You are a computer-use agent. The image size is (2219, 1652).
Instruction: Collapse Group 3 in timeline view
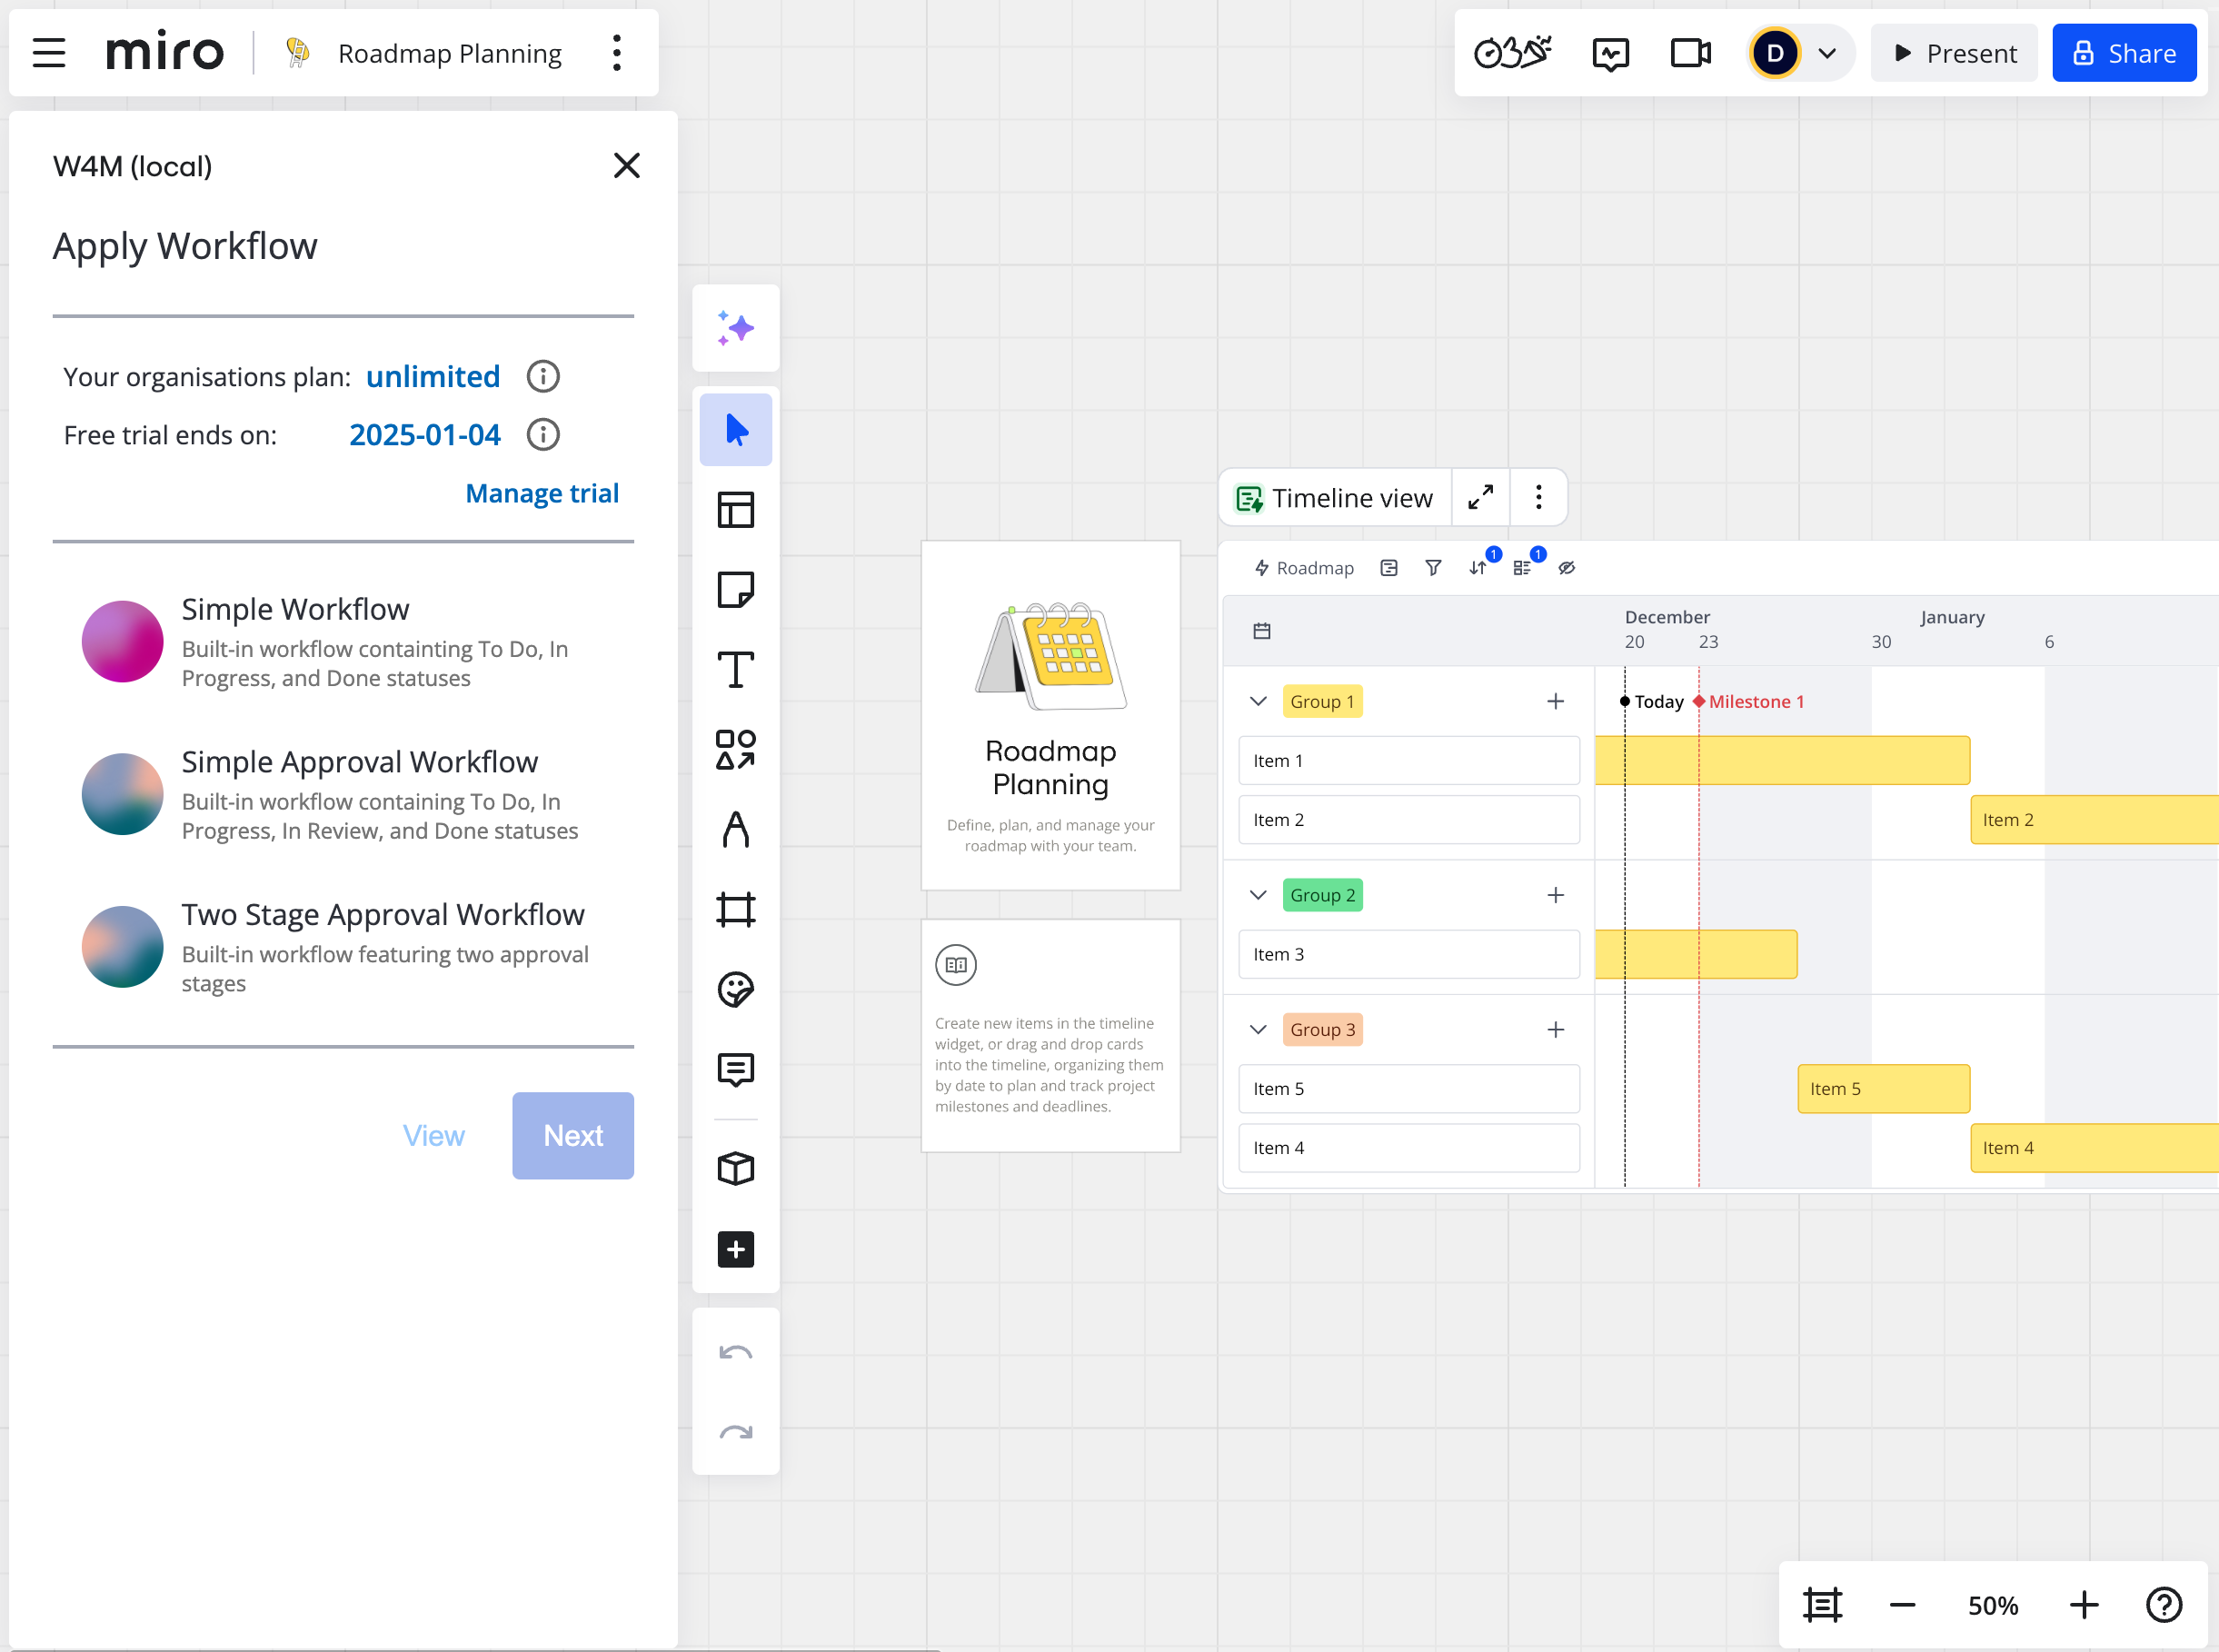click(x=1258, y=1028)
